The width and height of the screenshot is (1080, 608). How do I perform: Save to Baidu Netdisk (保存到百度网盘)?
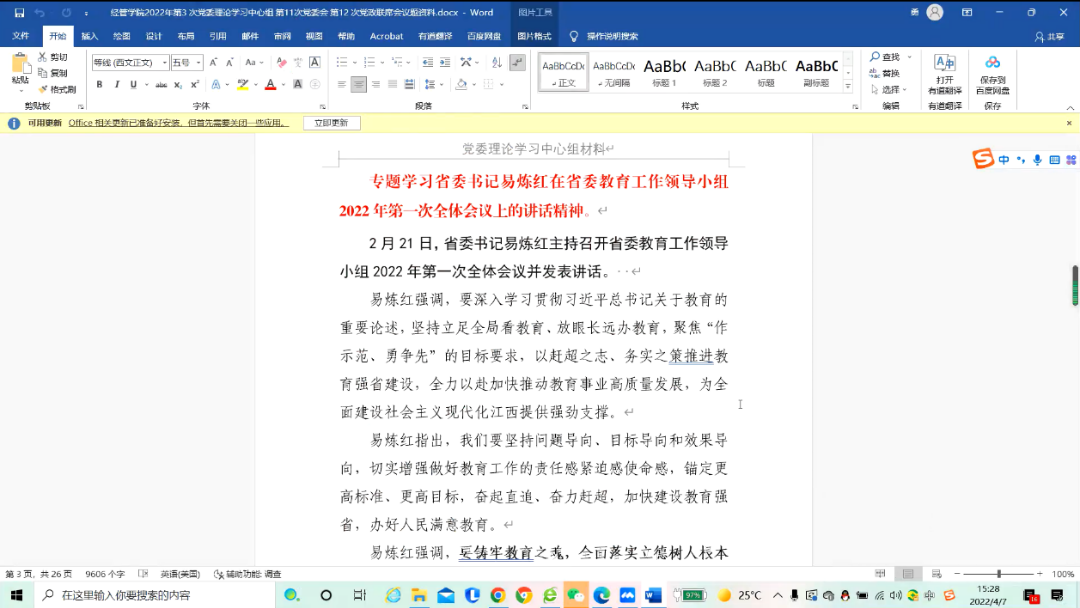992,74
